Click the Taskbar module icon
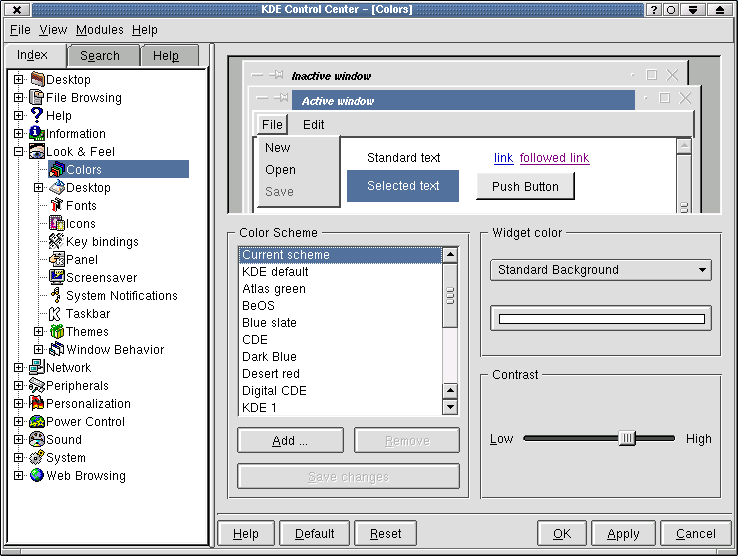The width and height of the screenshot is (738, 556). tap(57, 313)
